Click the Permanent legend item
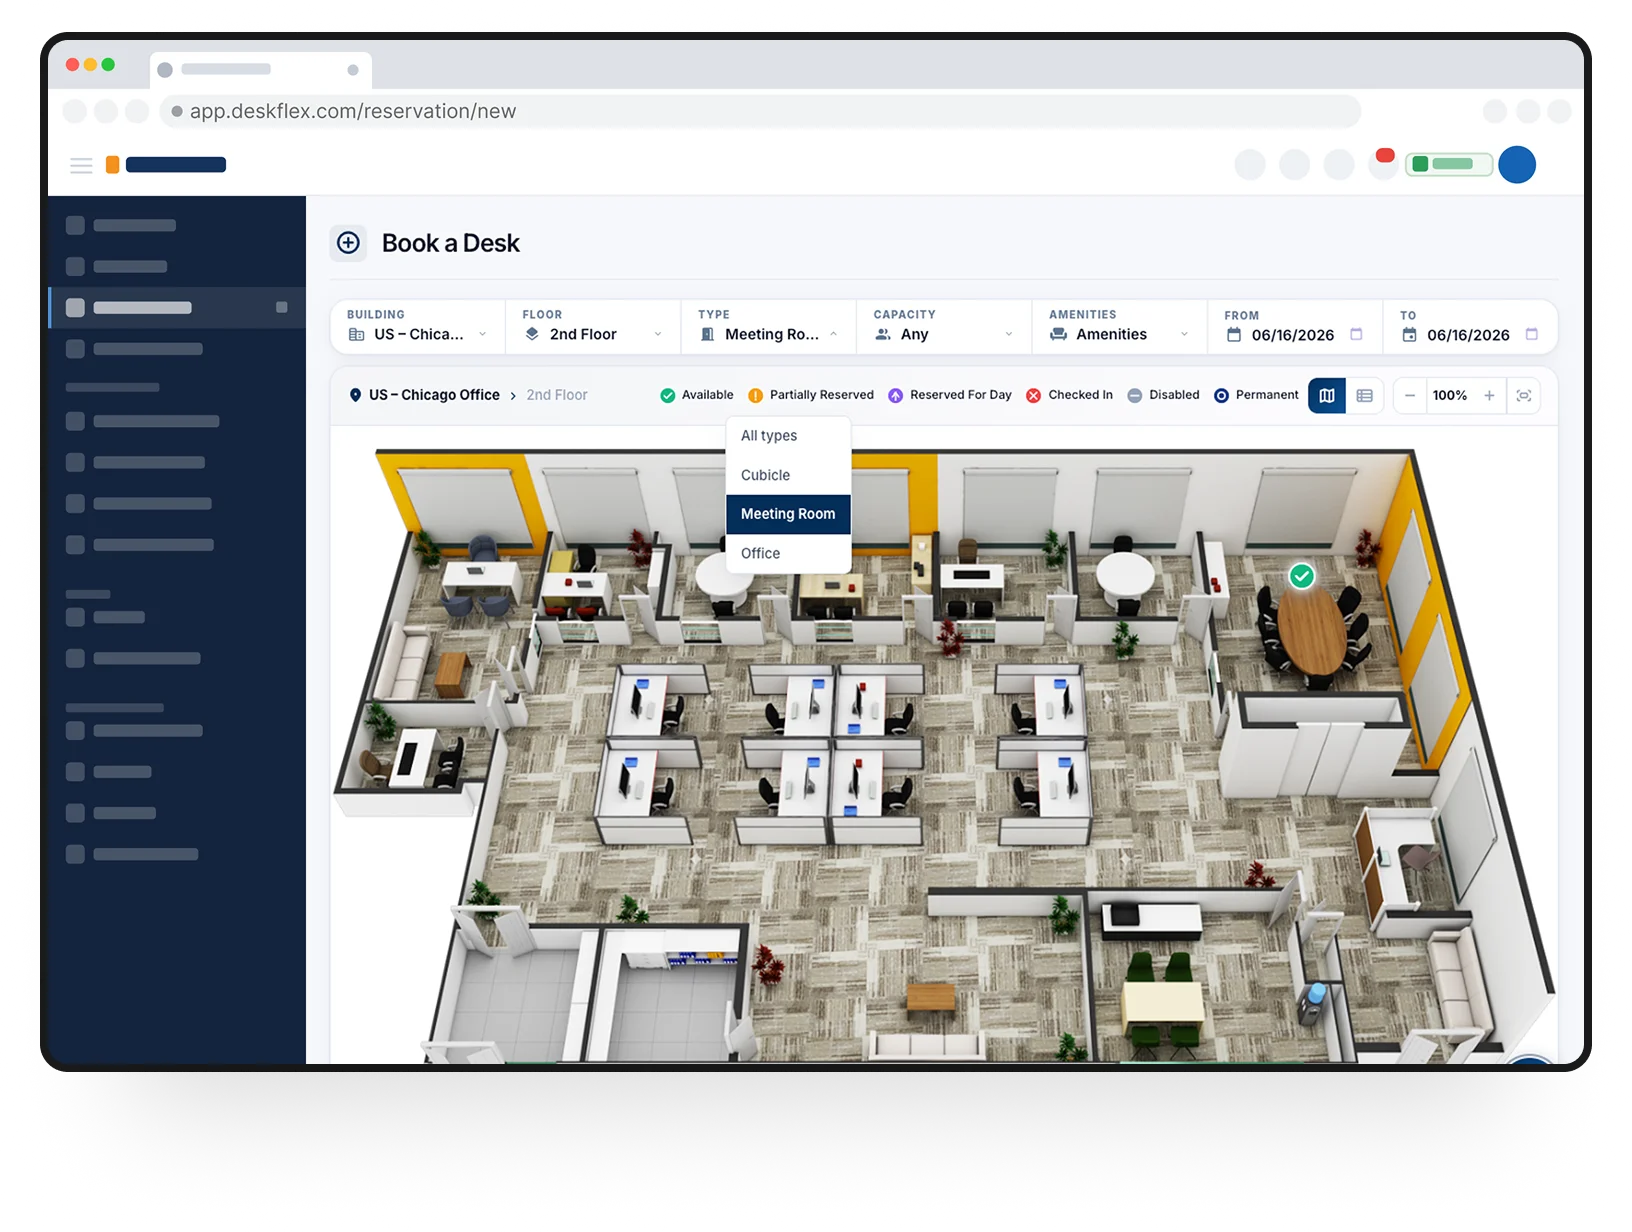Viewport: 1632px width, 1232px height. (x=1256, y=395)
